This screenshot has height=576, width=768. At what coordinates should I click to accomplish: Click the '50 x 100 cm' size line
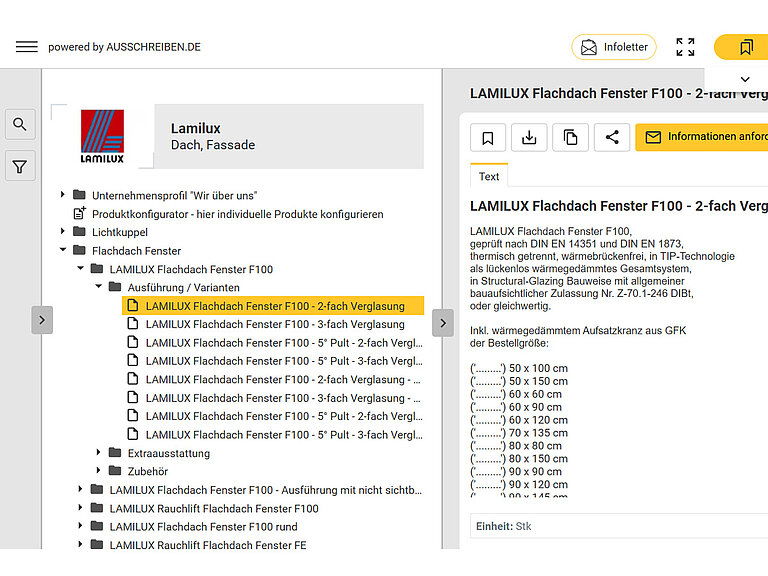point(519,368)
